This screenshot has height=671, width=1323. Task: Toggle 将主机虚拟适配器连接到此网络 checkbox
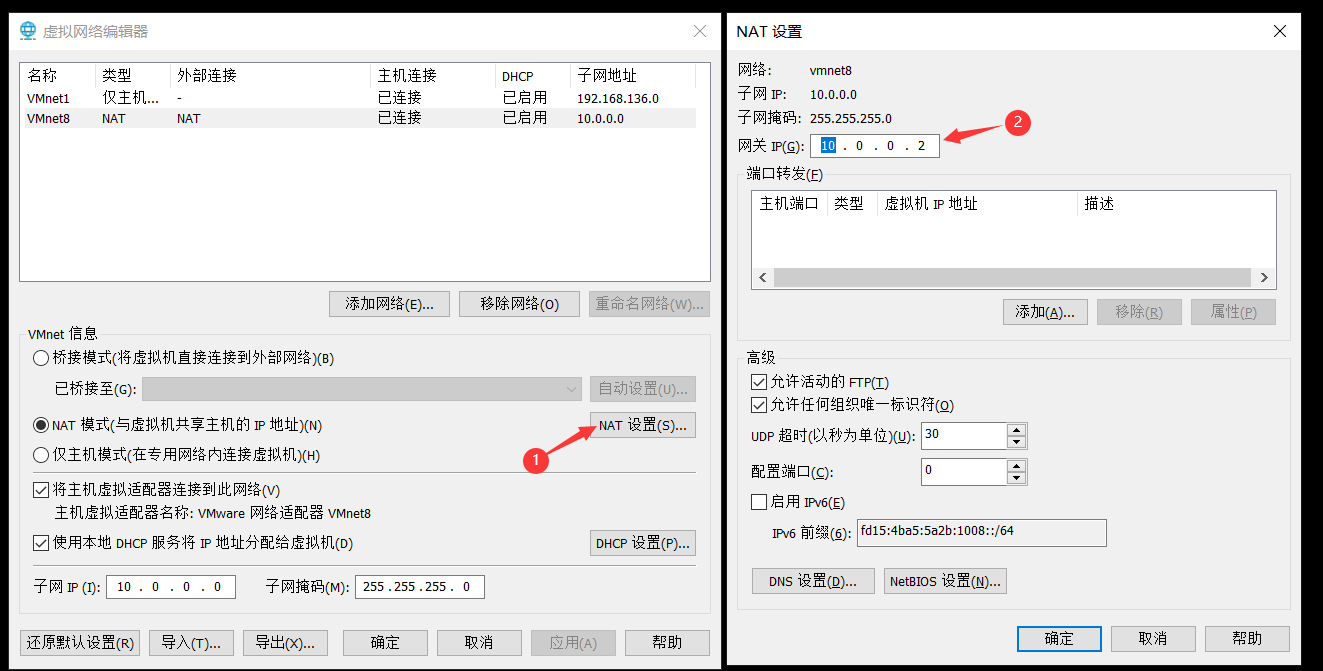tap(41, 490)
